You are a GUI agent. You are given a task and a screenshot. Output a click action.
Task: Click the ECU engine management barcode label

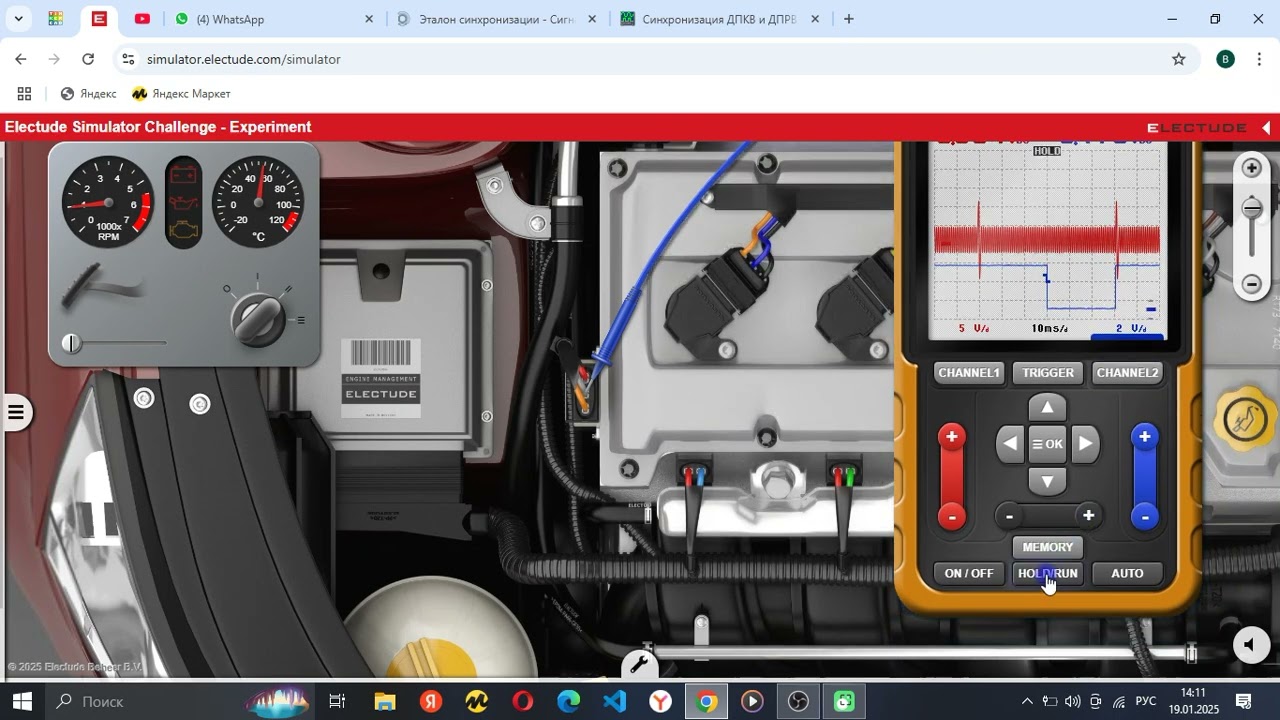coord(380,378)
